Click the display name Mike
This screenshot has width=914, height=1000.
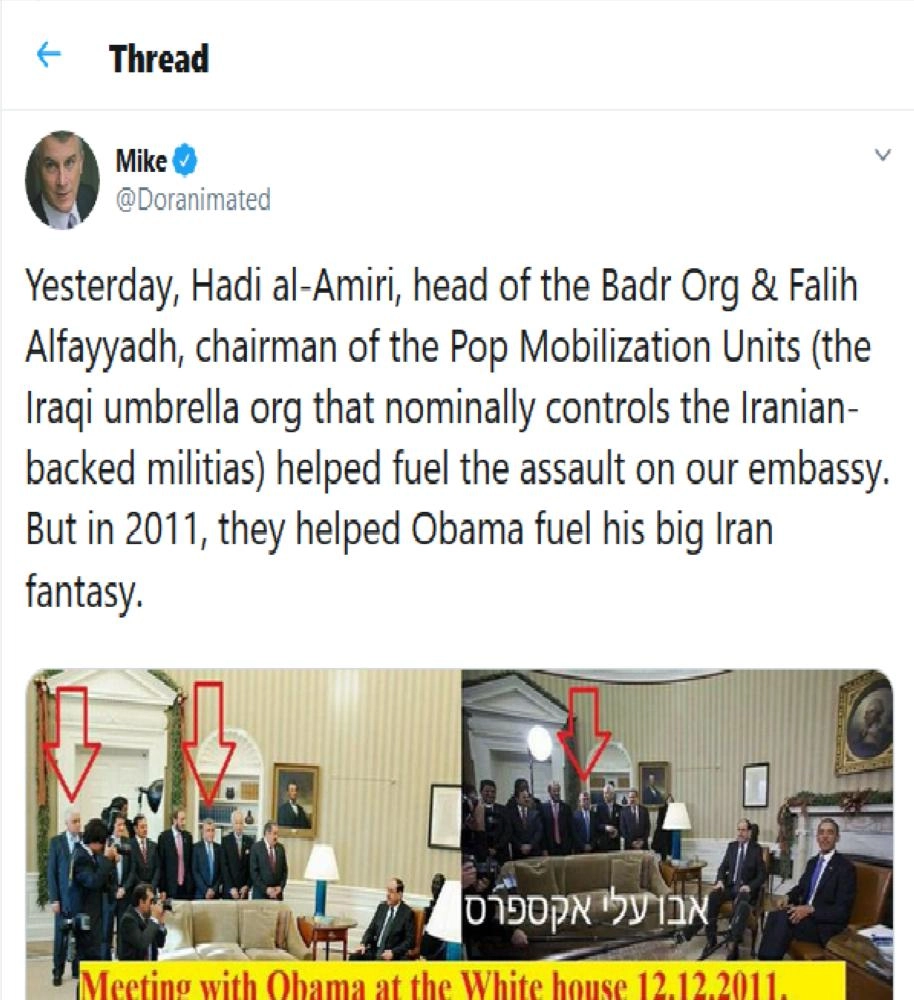coord(141,161)
